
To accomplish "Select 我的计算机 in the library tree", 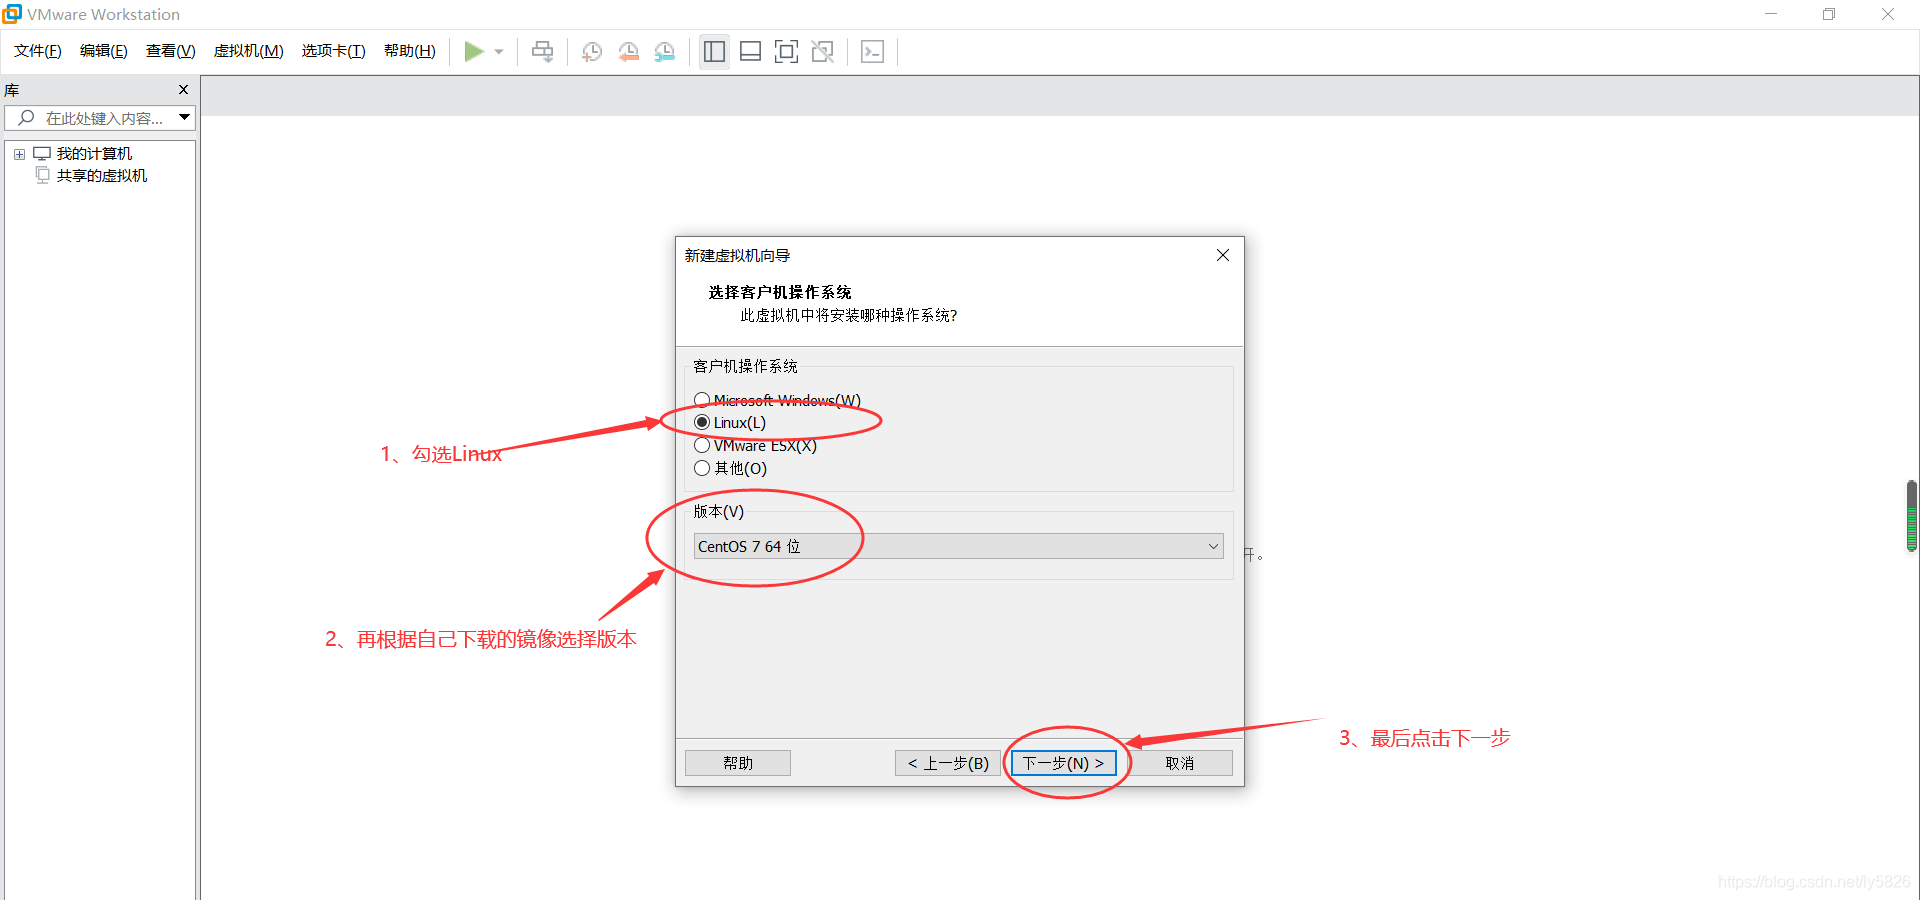I will pyautogui.click(x=94, y=154).
